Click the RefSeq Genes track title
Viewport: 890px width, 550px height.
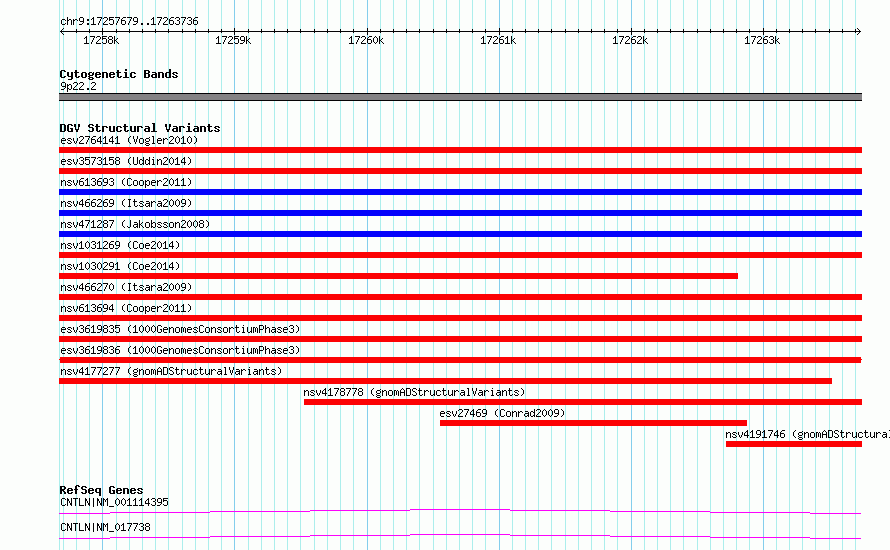[101, 490]
